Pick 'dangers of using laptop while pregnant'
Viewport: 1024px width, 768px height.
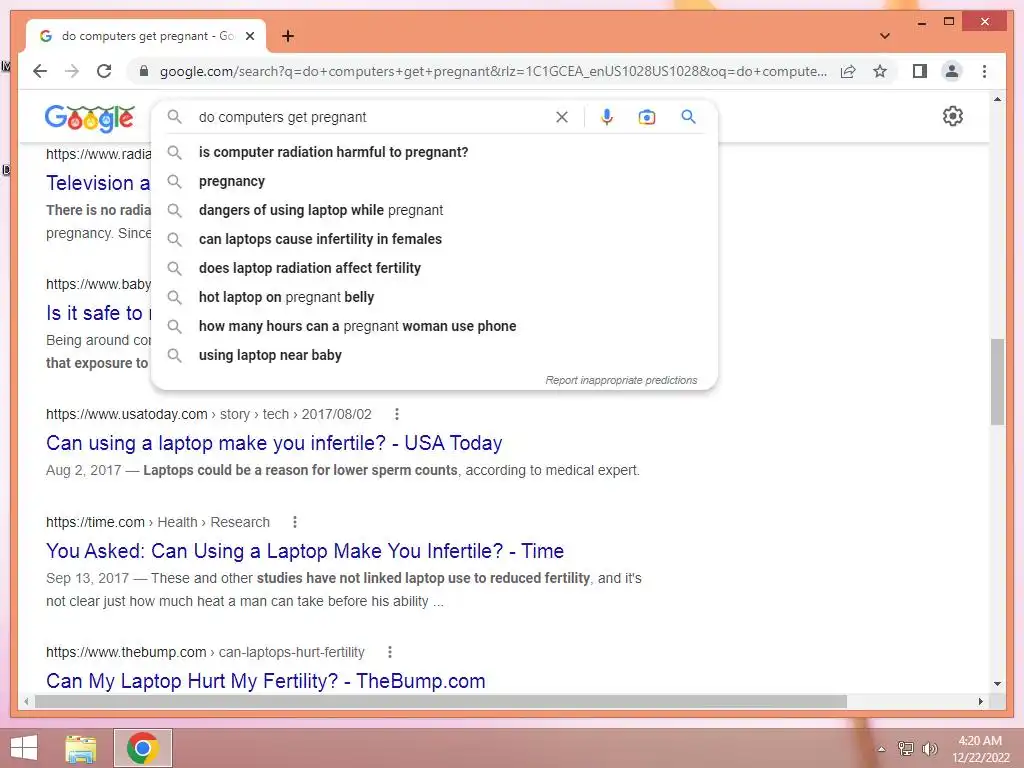[434, 210]
